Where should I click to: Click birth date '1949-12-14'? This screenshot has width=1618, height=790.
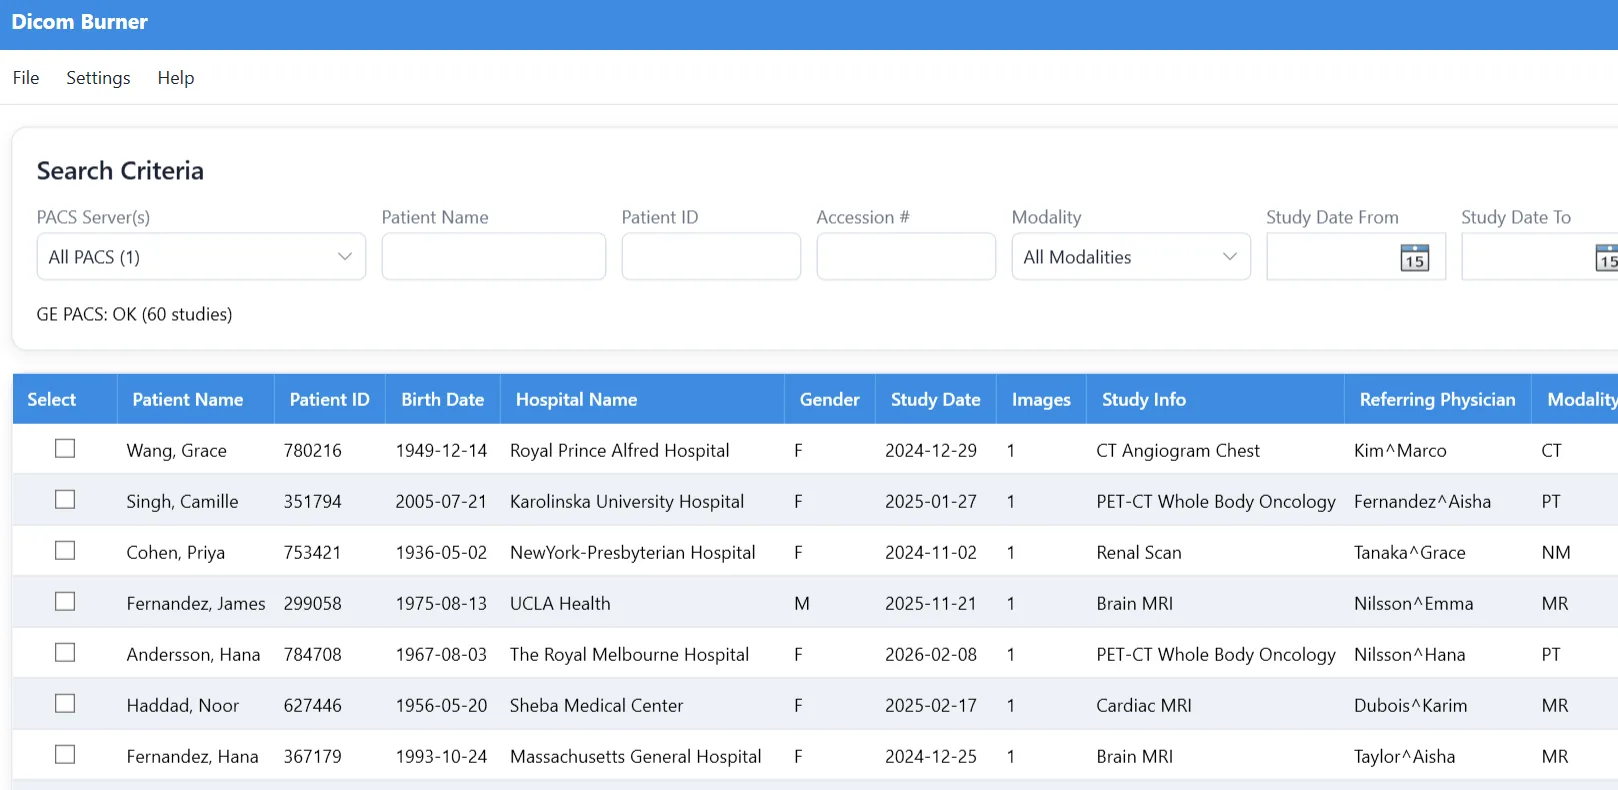441,451
